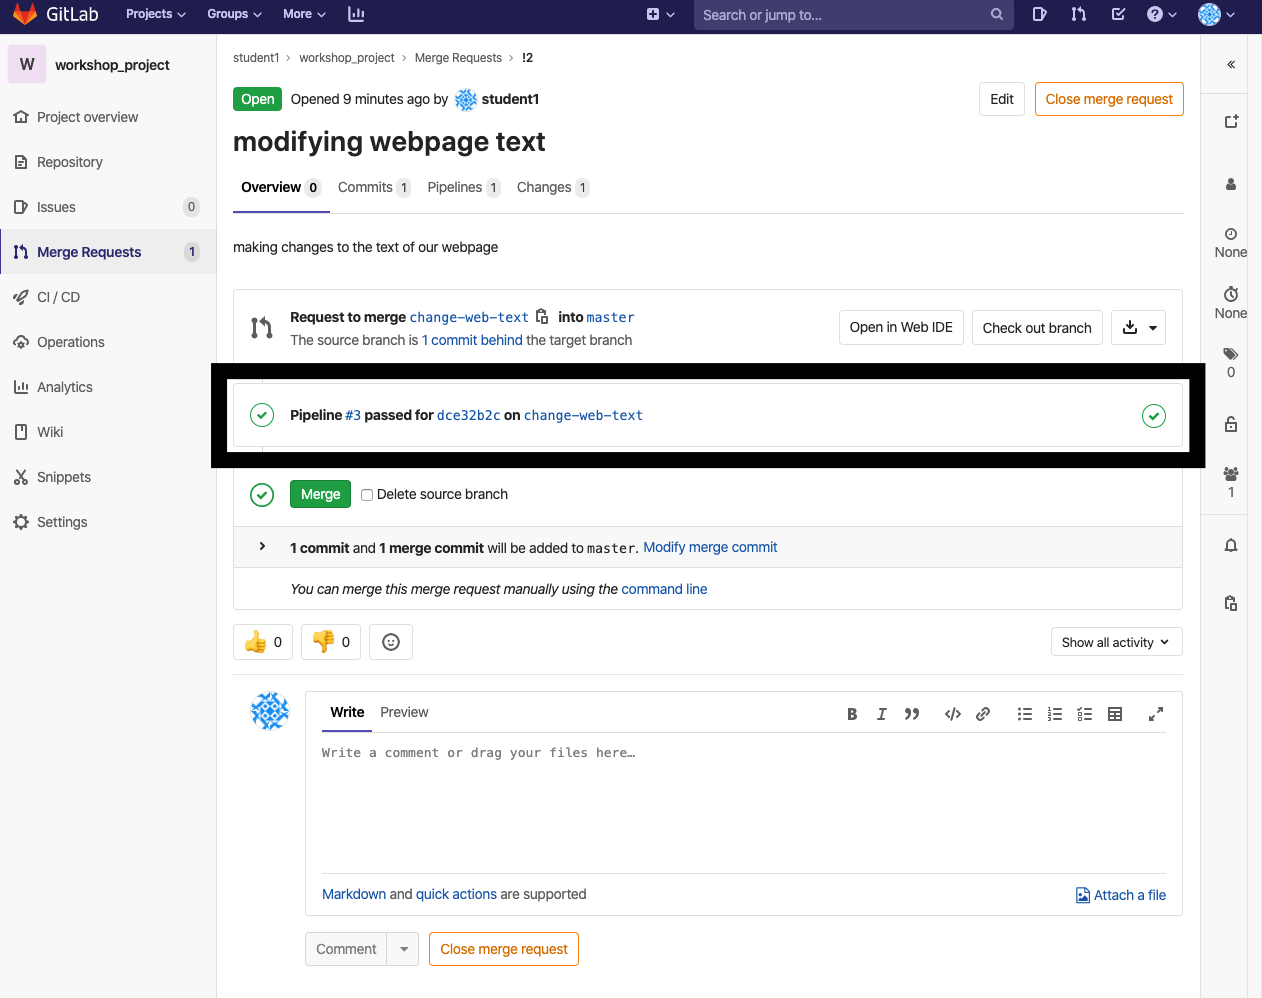Viewport: 1262px width, 998px height.
Task: Collapse the right sidebar
Action: 1231,65
